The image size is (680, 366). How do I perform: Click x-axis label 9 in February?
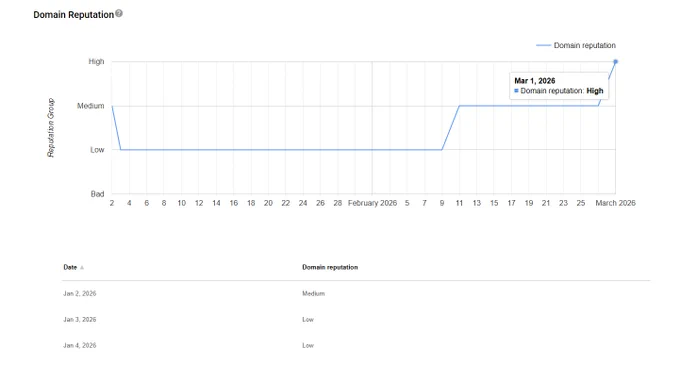coord(442,203)
